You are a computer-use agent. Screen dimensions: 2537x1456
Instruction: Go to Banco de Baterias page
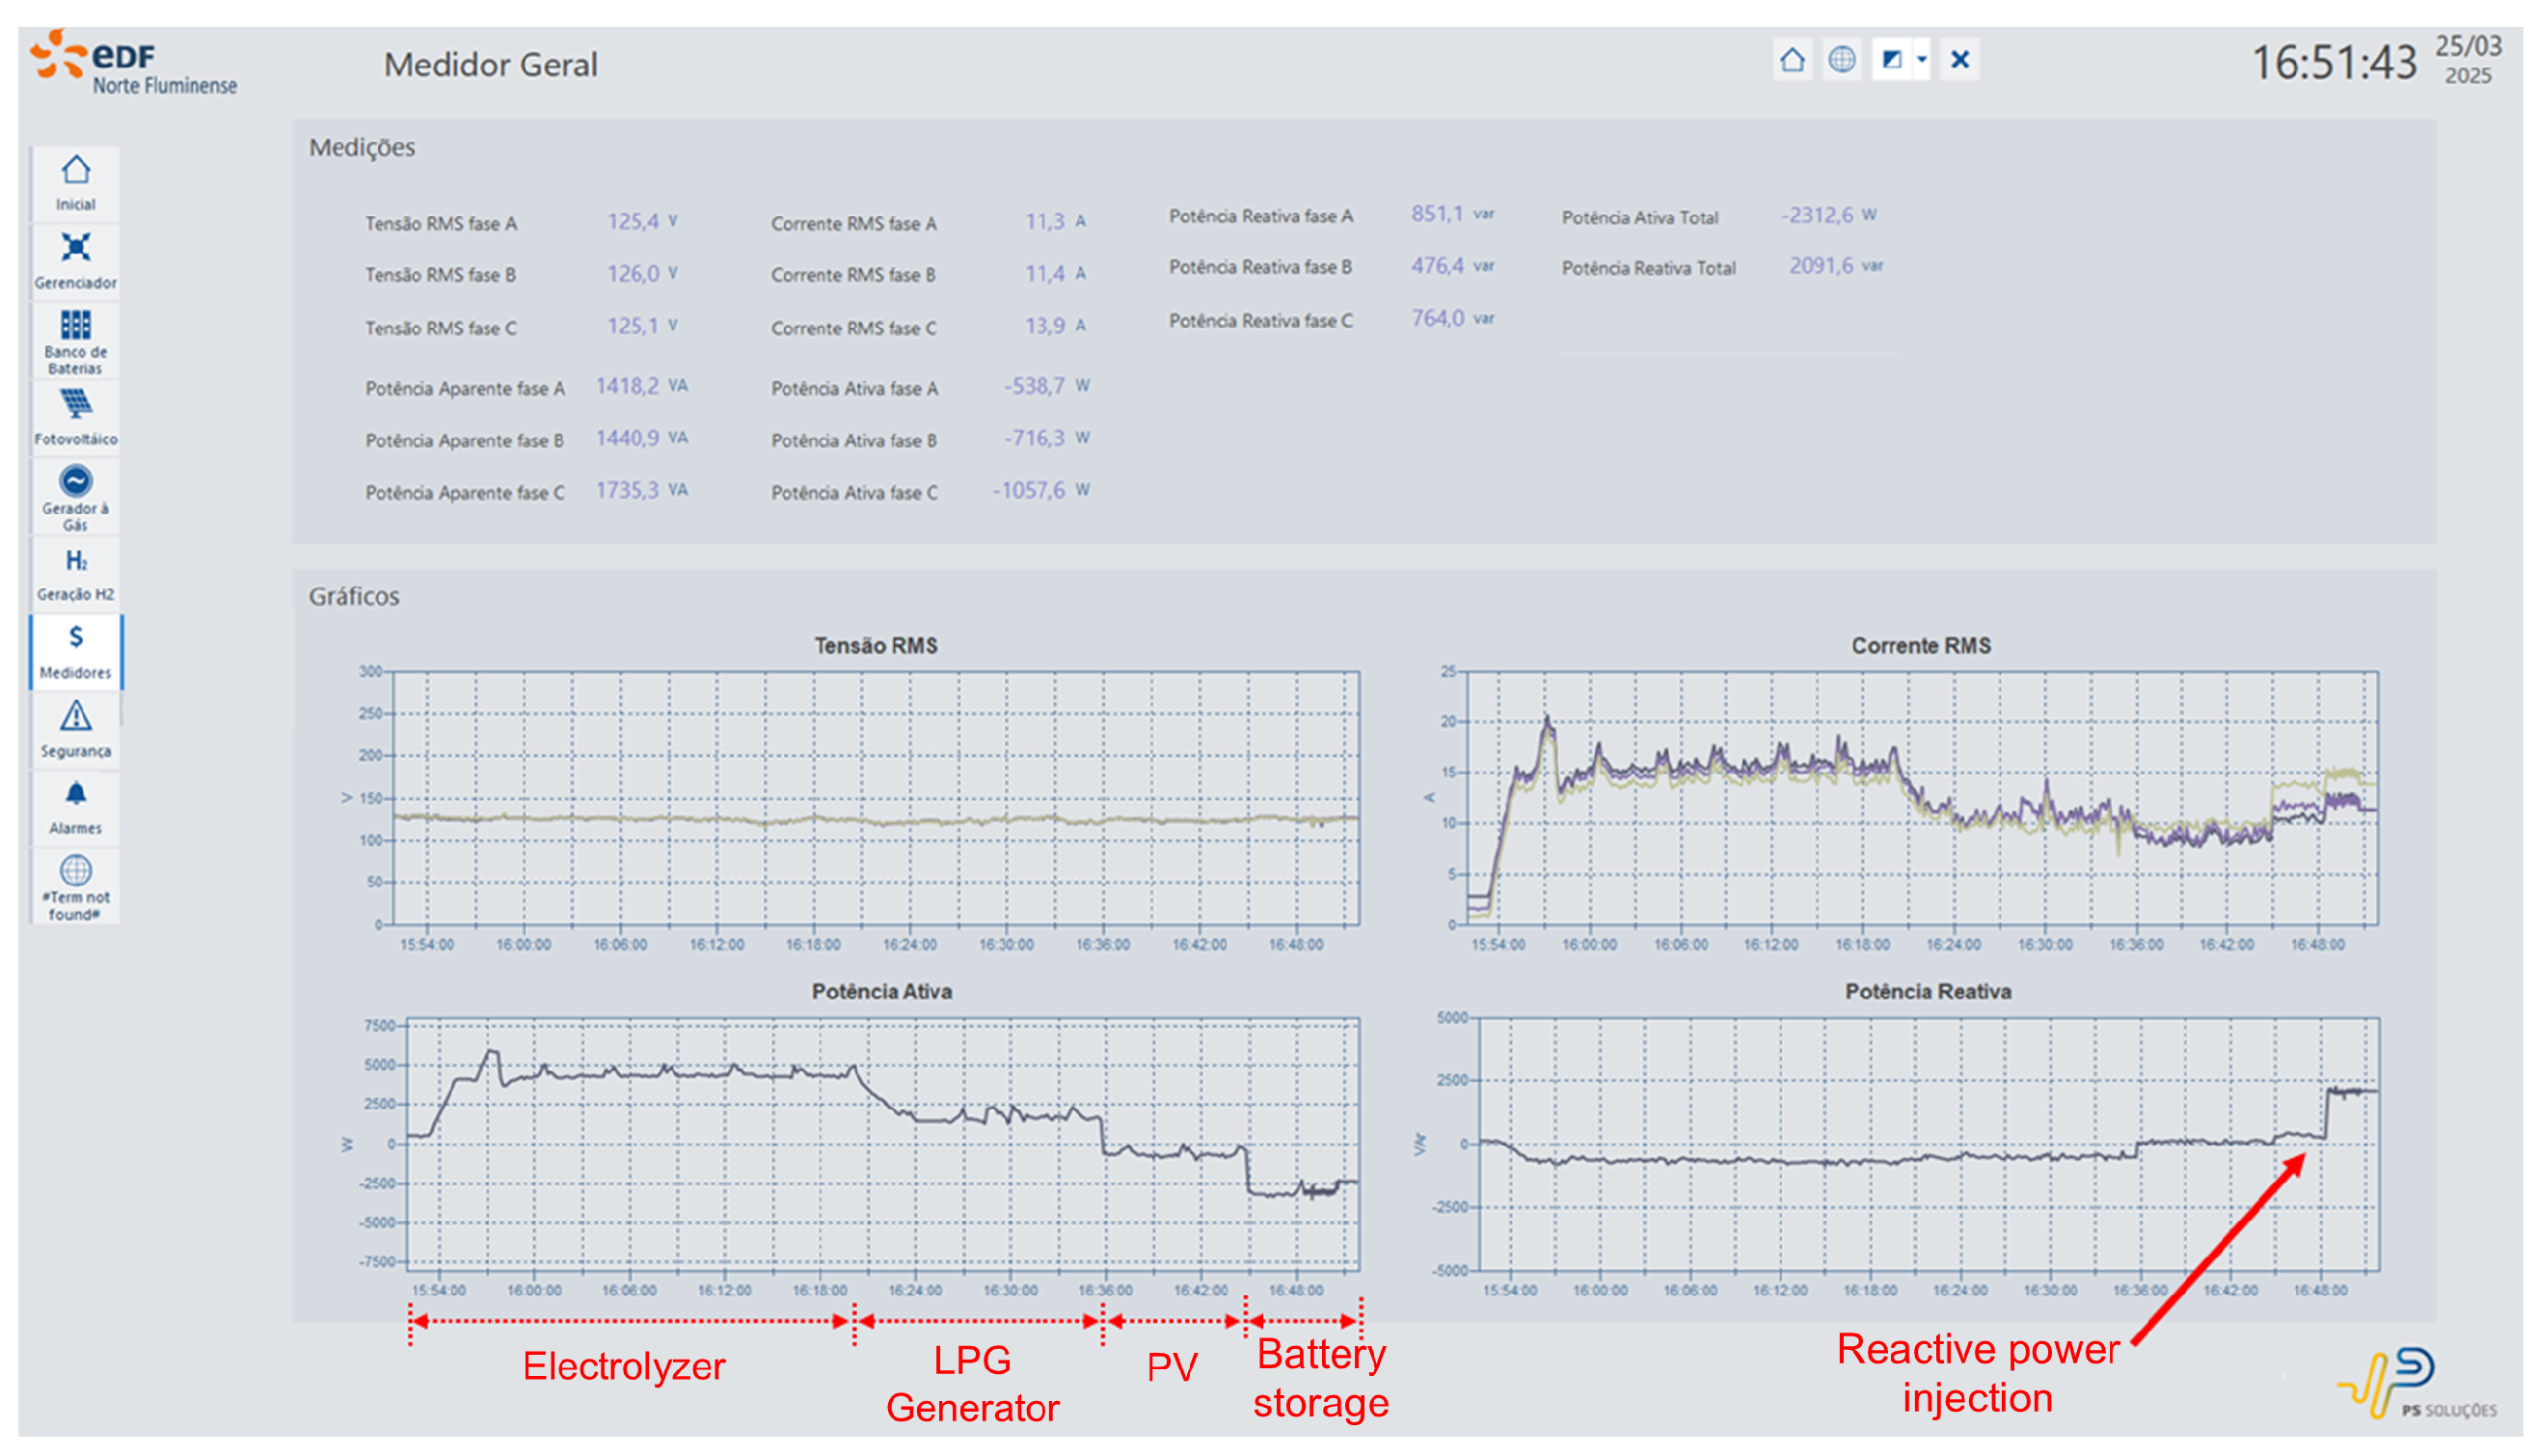click(75, 340)
